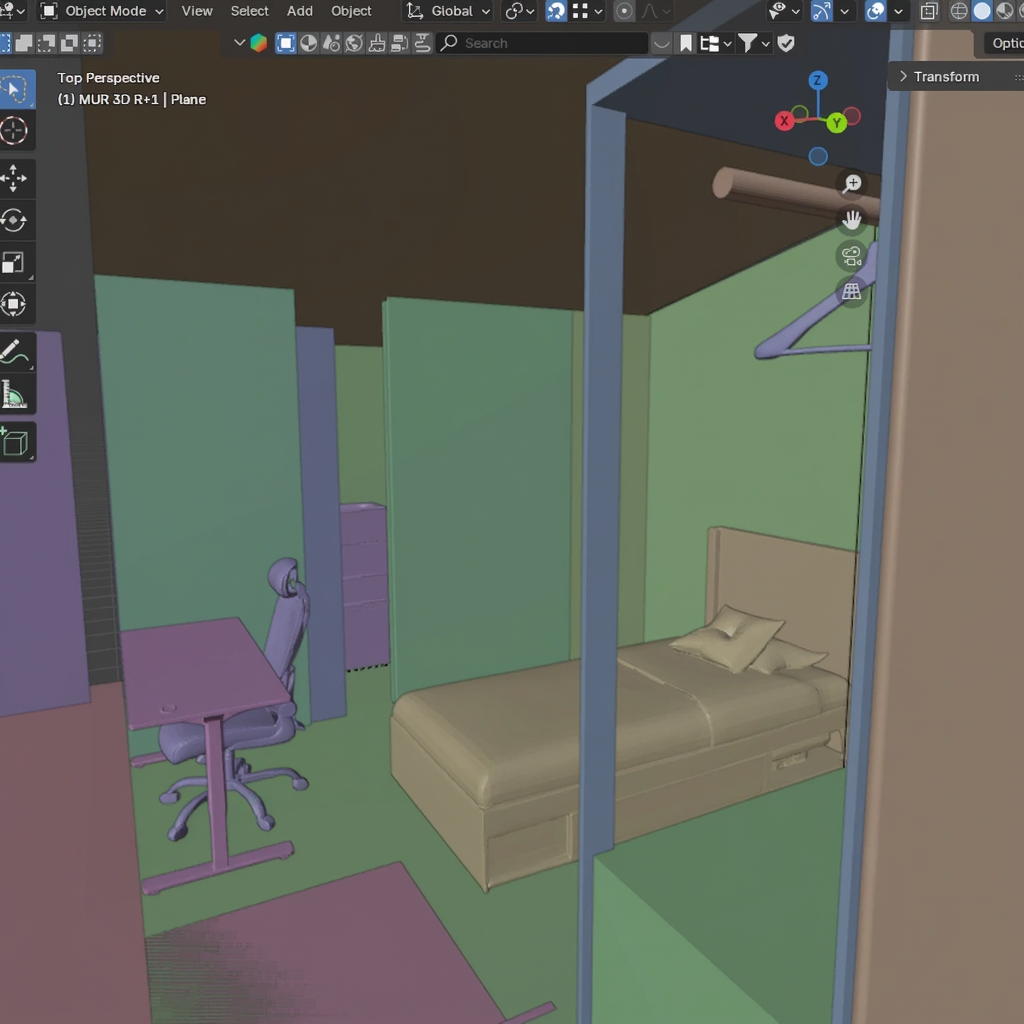The width and height of the screenshot is (1024, 1024).
Task: Toggle snapping magnet on or off
Action: pos(556,11)
